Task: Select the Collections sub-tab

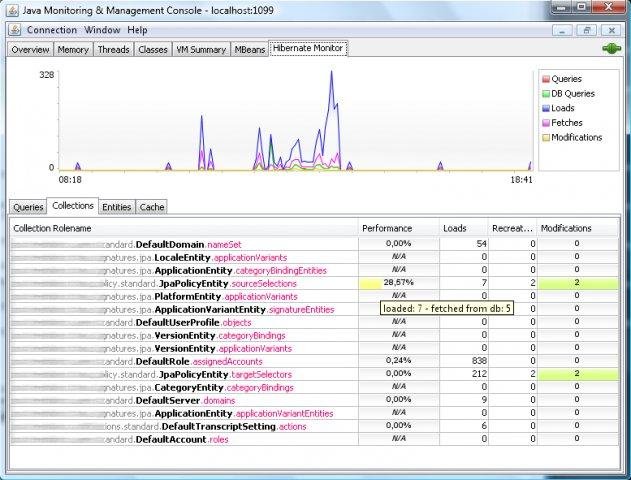Action: (73, 206)
